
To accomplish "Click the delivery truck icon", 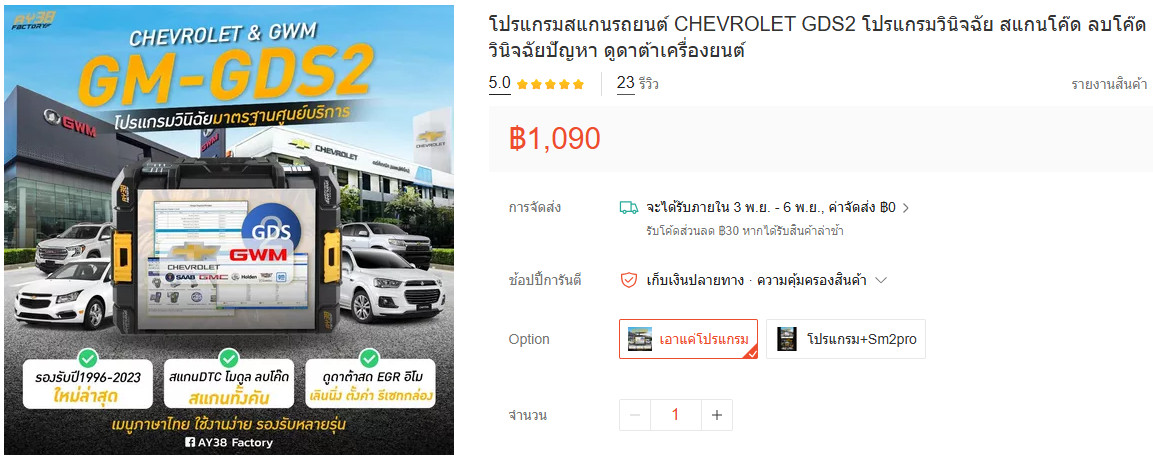I will 629,207.
